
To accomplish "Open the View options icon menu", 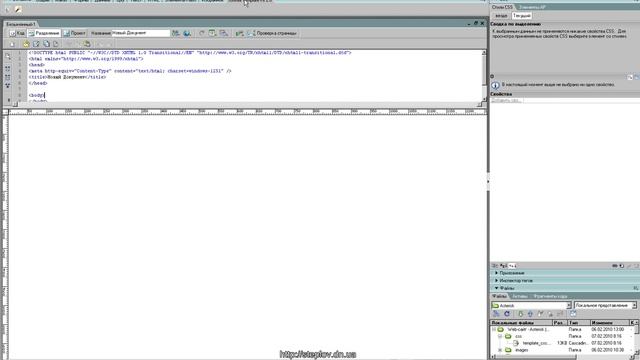I will (x=212, y=33).
